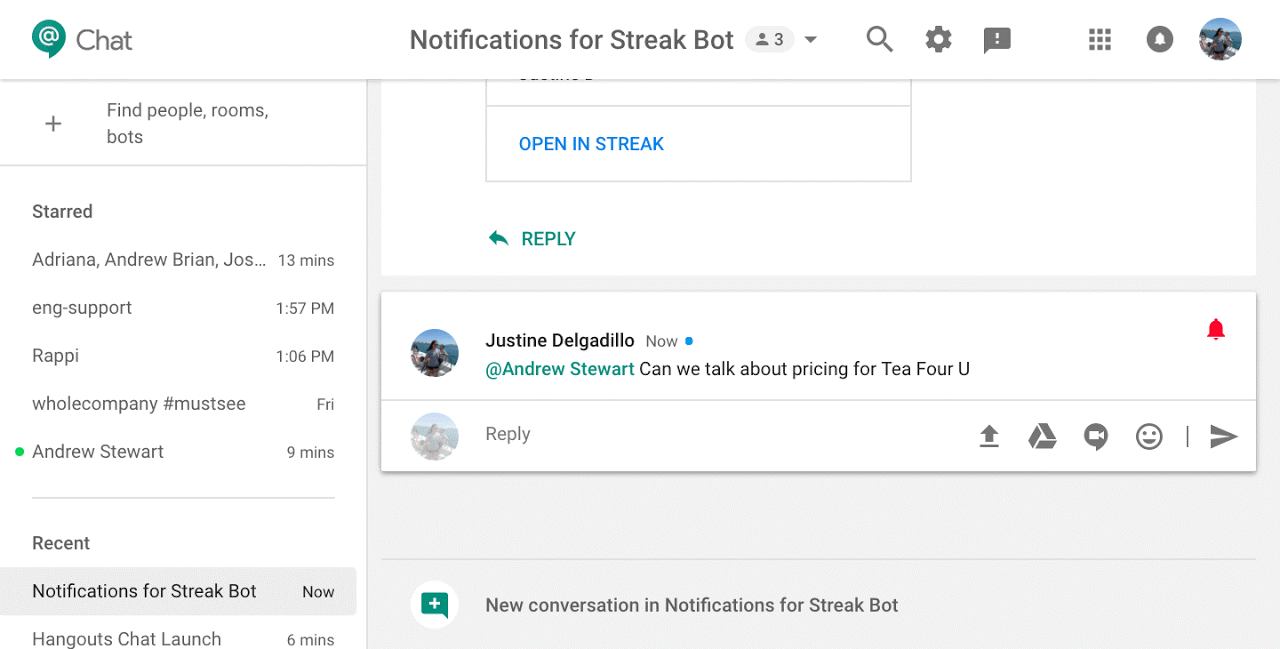Start new conversation in Streak Bot room
Viewport: 1280px width, 649px height.
(x=690, y=605)
